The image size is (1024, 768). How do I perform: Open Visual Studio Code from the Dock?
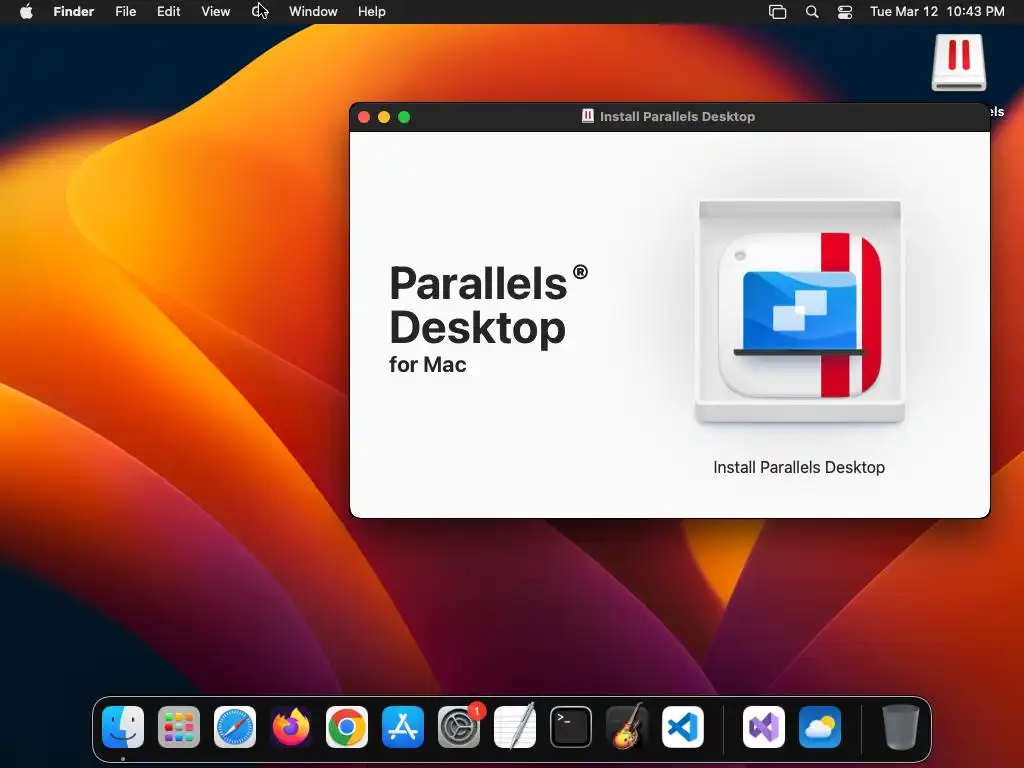682,727
